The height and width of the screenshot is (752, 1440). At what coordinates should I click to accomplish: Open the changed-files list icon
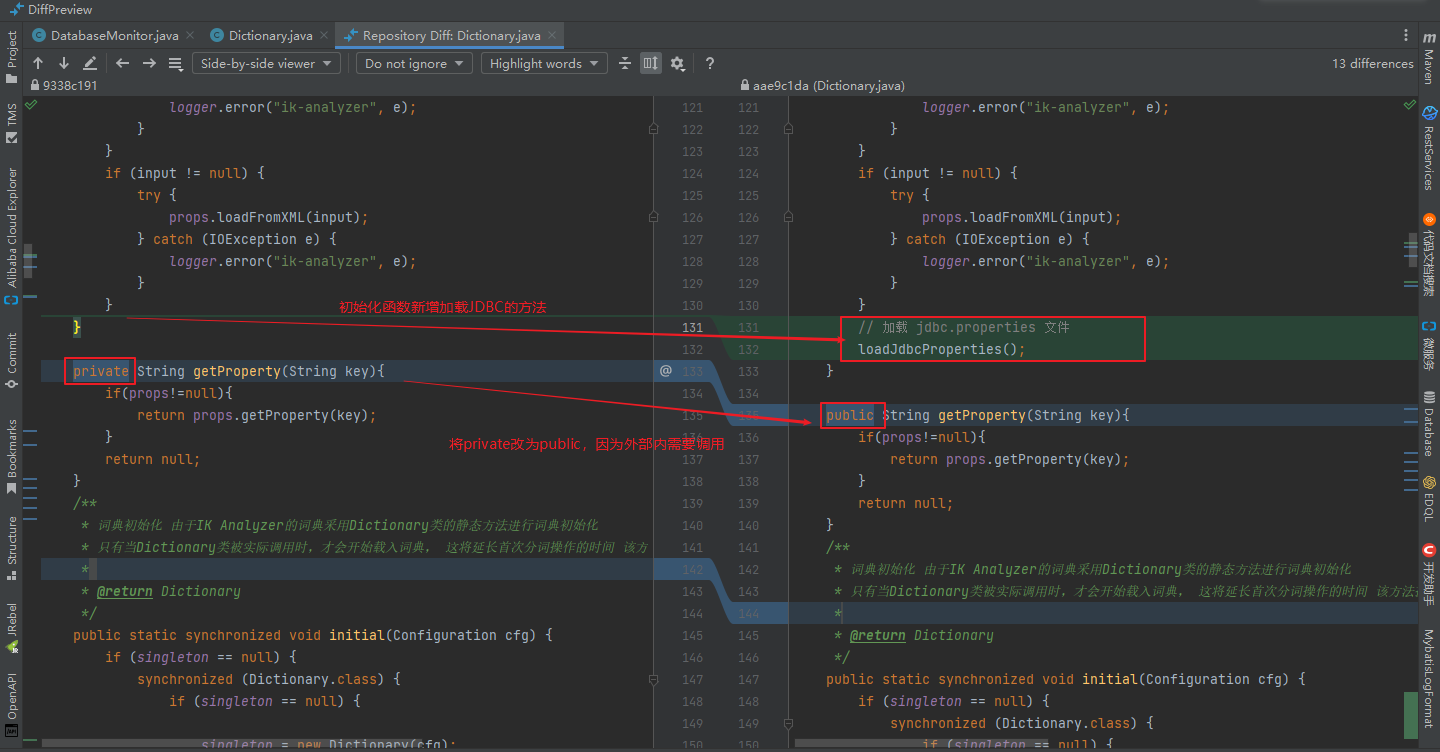[175, 63]
